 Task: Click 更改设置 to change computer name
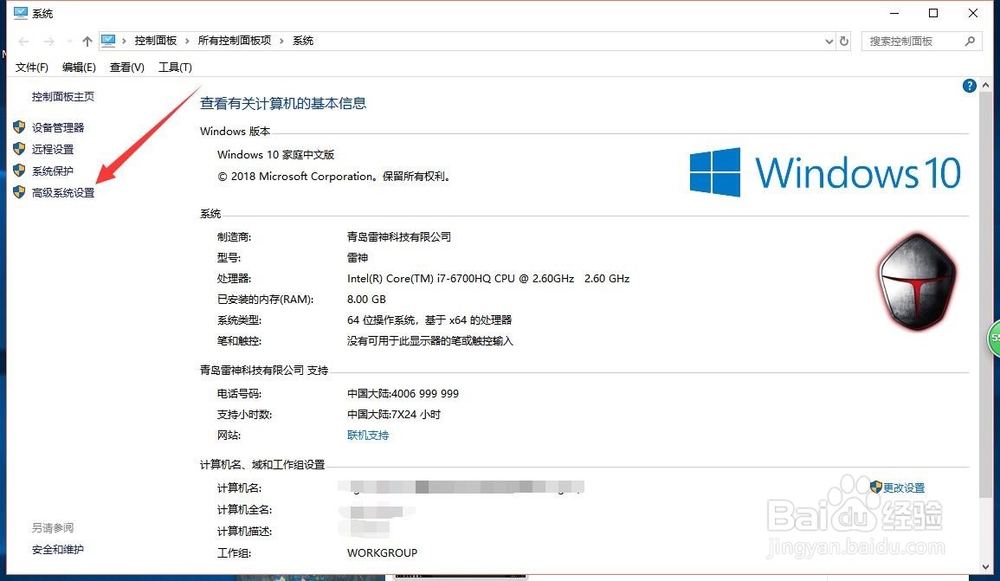904,488
